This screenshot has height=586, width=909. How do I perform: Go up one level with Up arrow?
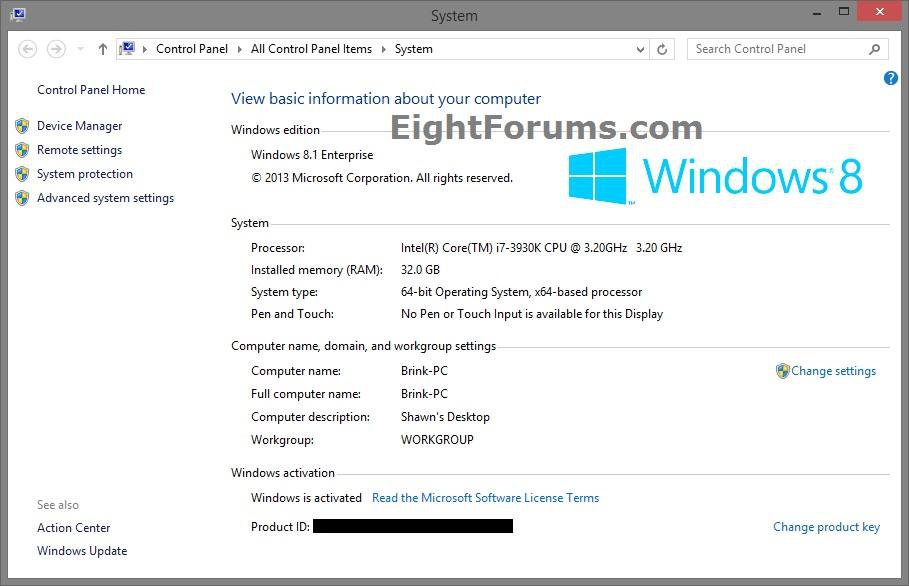(x=103, y=49)
